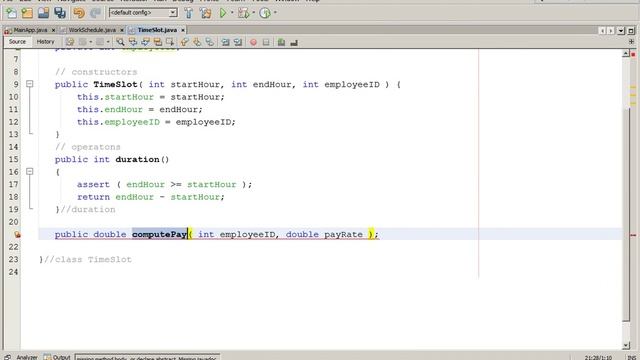The image size is (640, 360).
Task: Click the Stop Macro Recording icon
Action: 266,42
